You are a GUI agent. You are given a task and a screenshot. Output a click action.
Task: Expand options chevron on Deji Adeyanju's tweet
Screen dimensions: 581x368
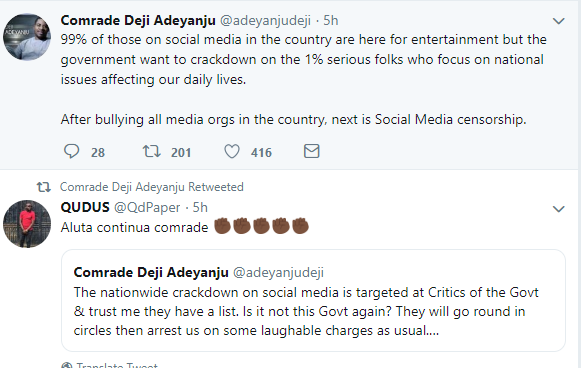(x=558, y=21)
